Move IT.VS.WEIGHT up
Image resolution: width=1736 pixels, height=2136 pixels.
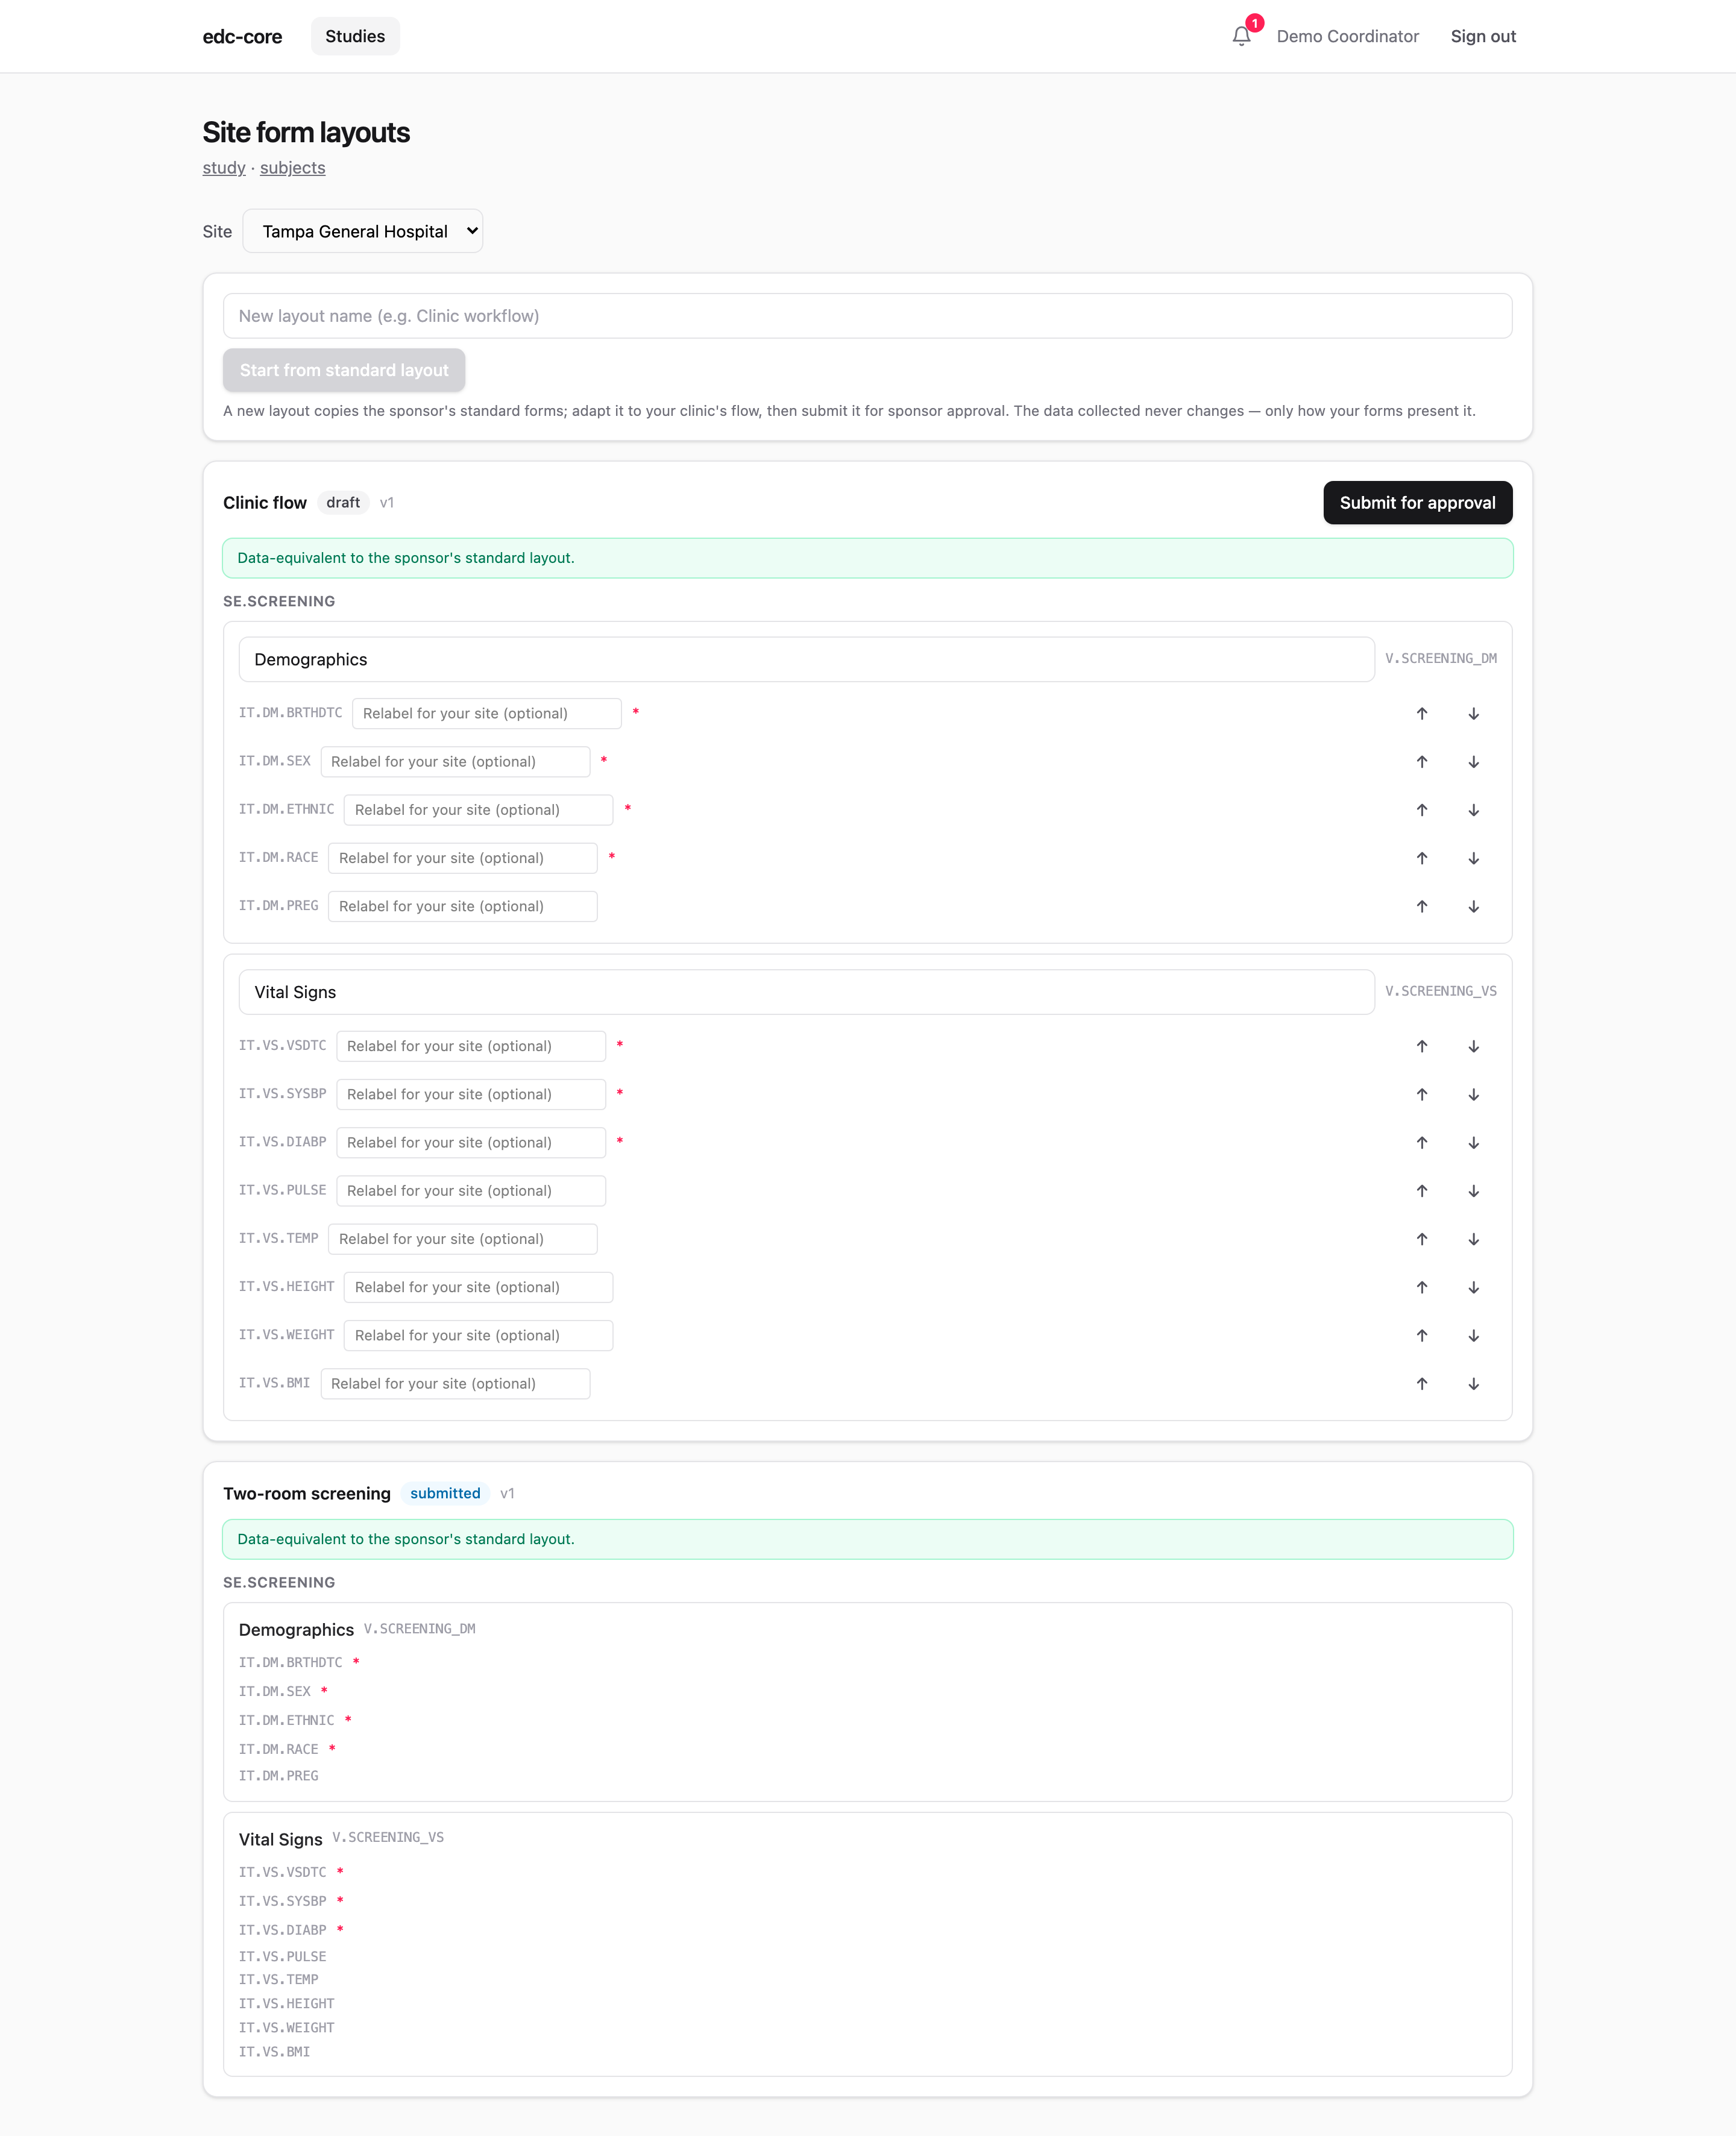[x=1422, y=1335]
